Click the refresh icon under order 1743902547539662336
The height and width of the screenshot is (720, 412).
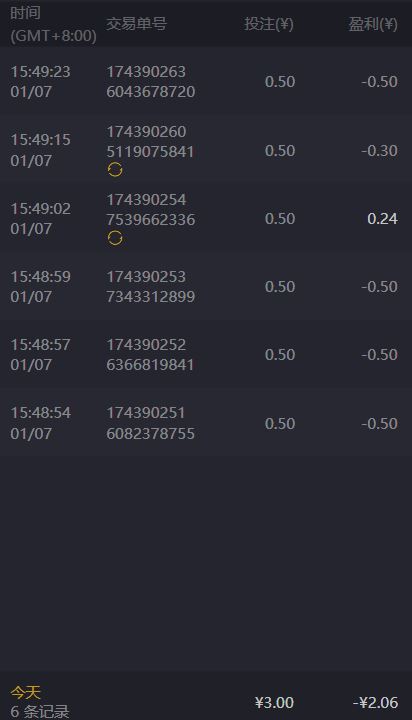point(115,238)
